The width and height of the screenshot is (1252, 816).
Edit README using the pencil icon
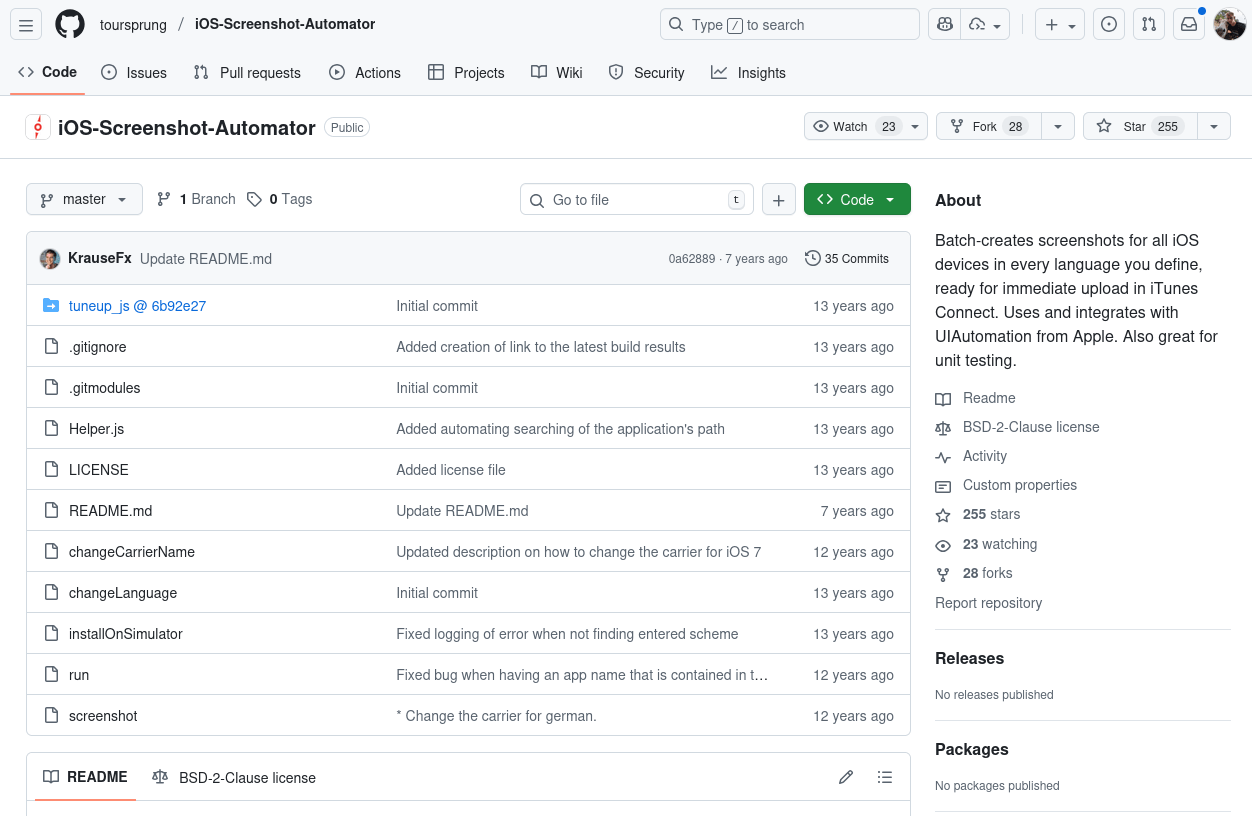[x=846, y=777]
